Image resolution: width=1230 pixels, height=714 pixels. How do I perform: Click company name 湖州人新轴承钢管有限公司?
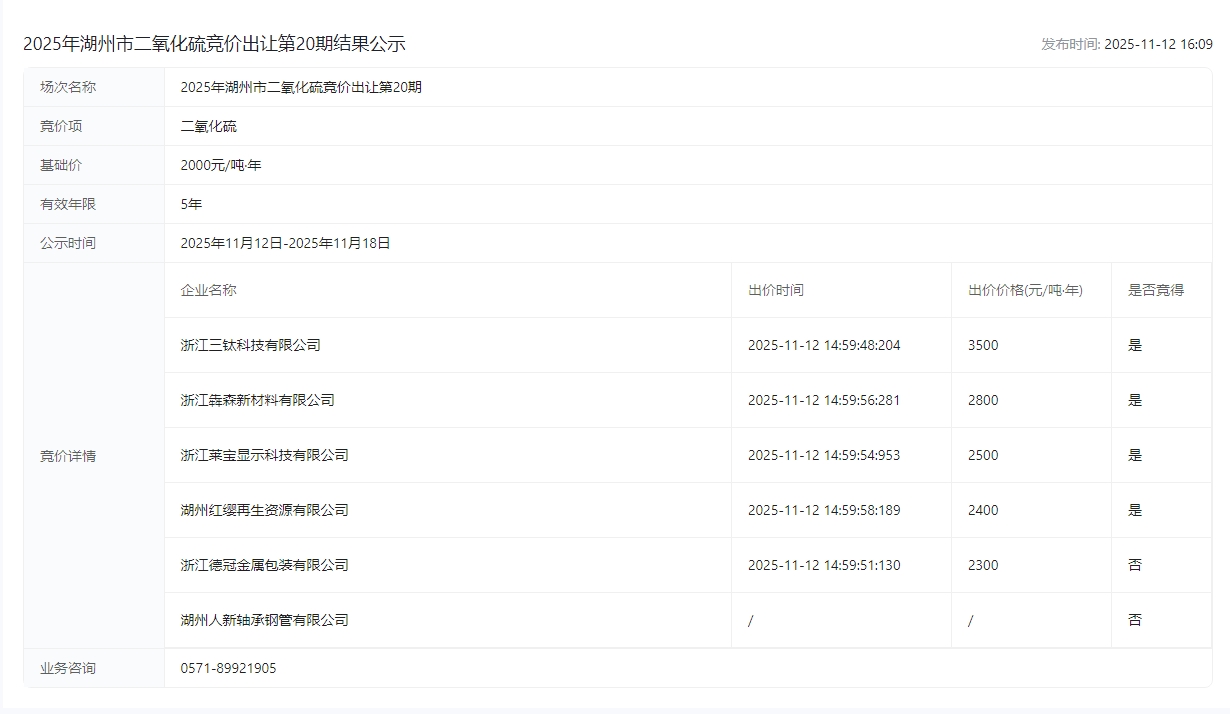264,620
